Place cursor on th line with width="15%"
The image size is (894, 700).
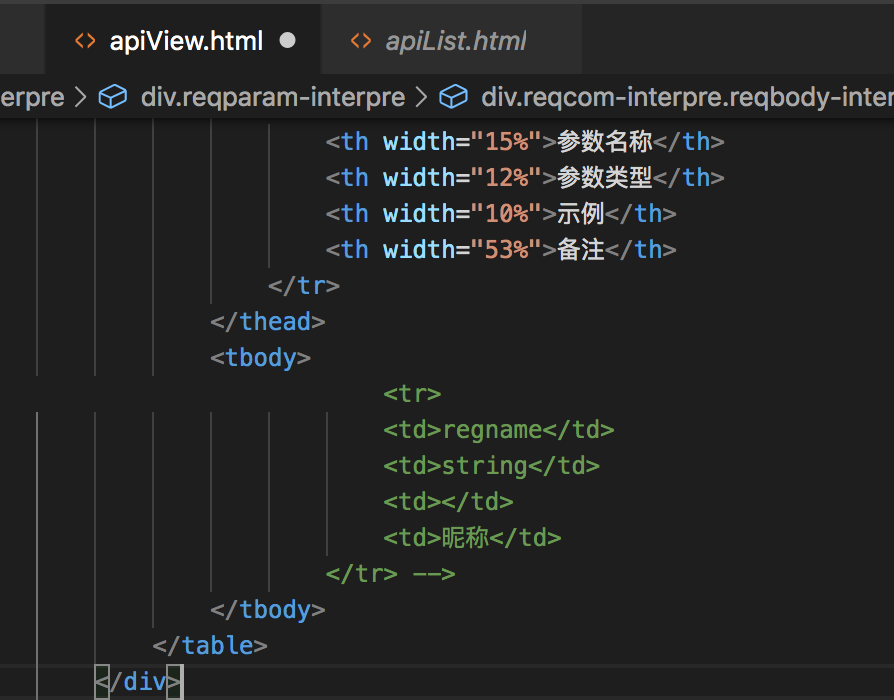(x=525, y=141)
